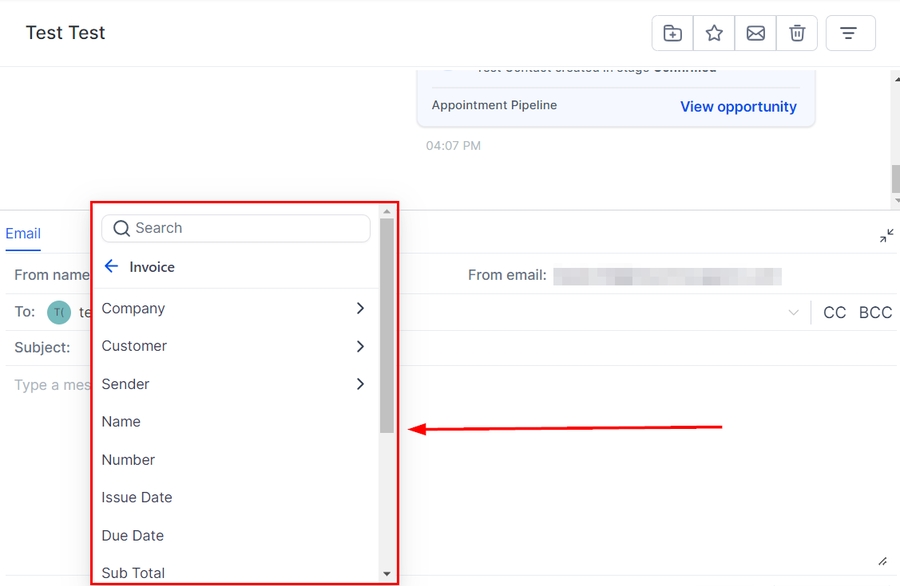Open the View opportunity link
The width and height of the screenshot is (900, 586).
(738, 107)
